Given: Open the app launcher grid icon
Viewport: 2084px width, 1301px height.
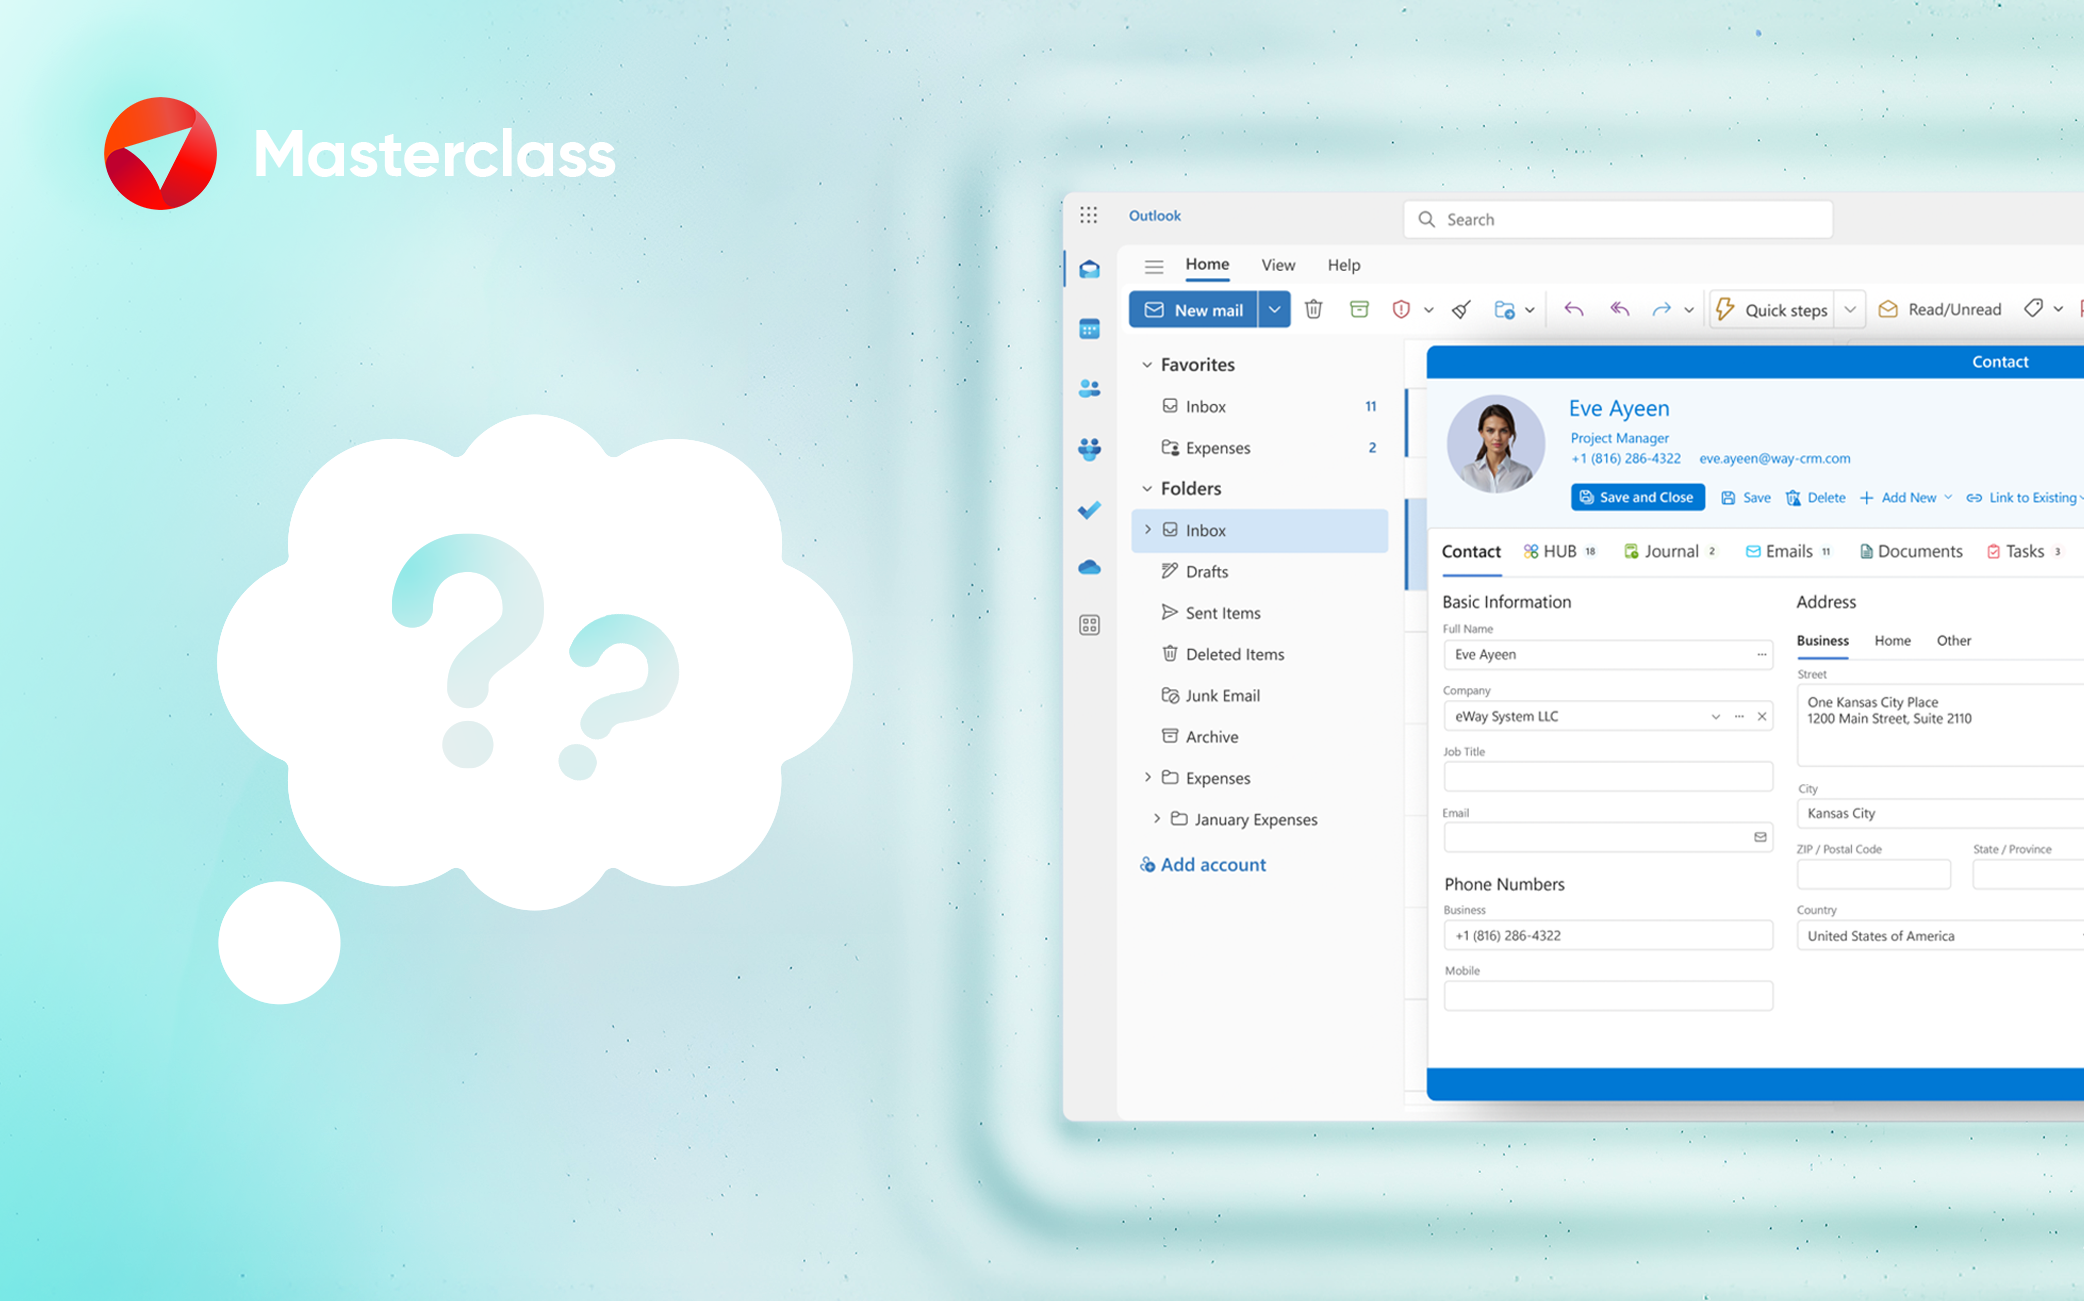Looking at the screenshot, I should click(x=1089, y=216).
